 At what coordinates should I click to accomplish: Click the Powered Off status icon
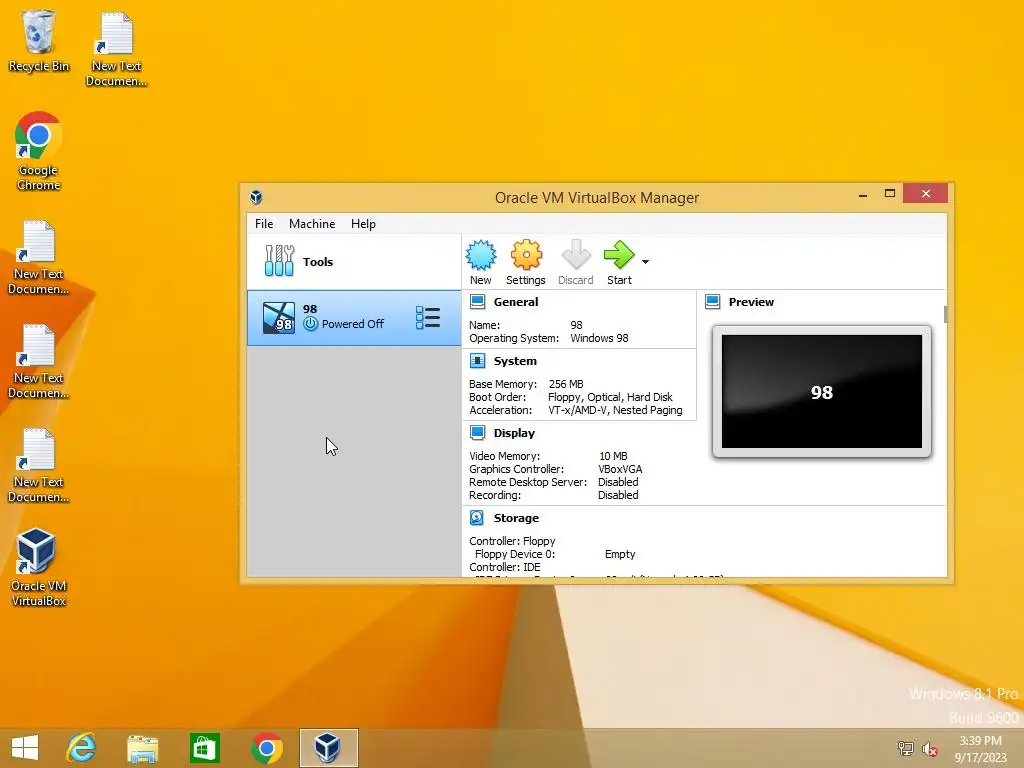[311, 324]
